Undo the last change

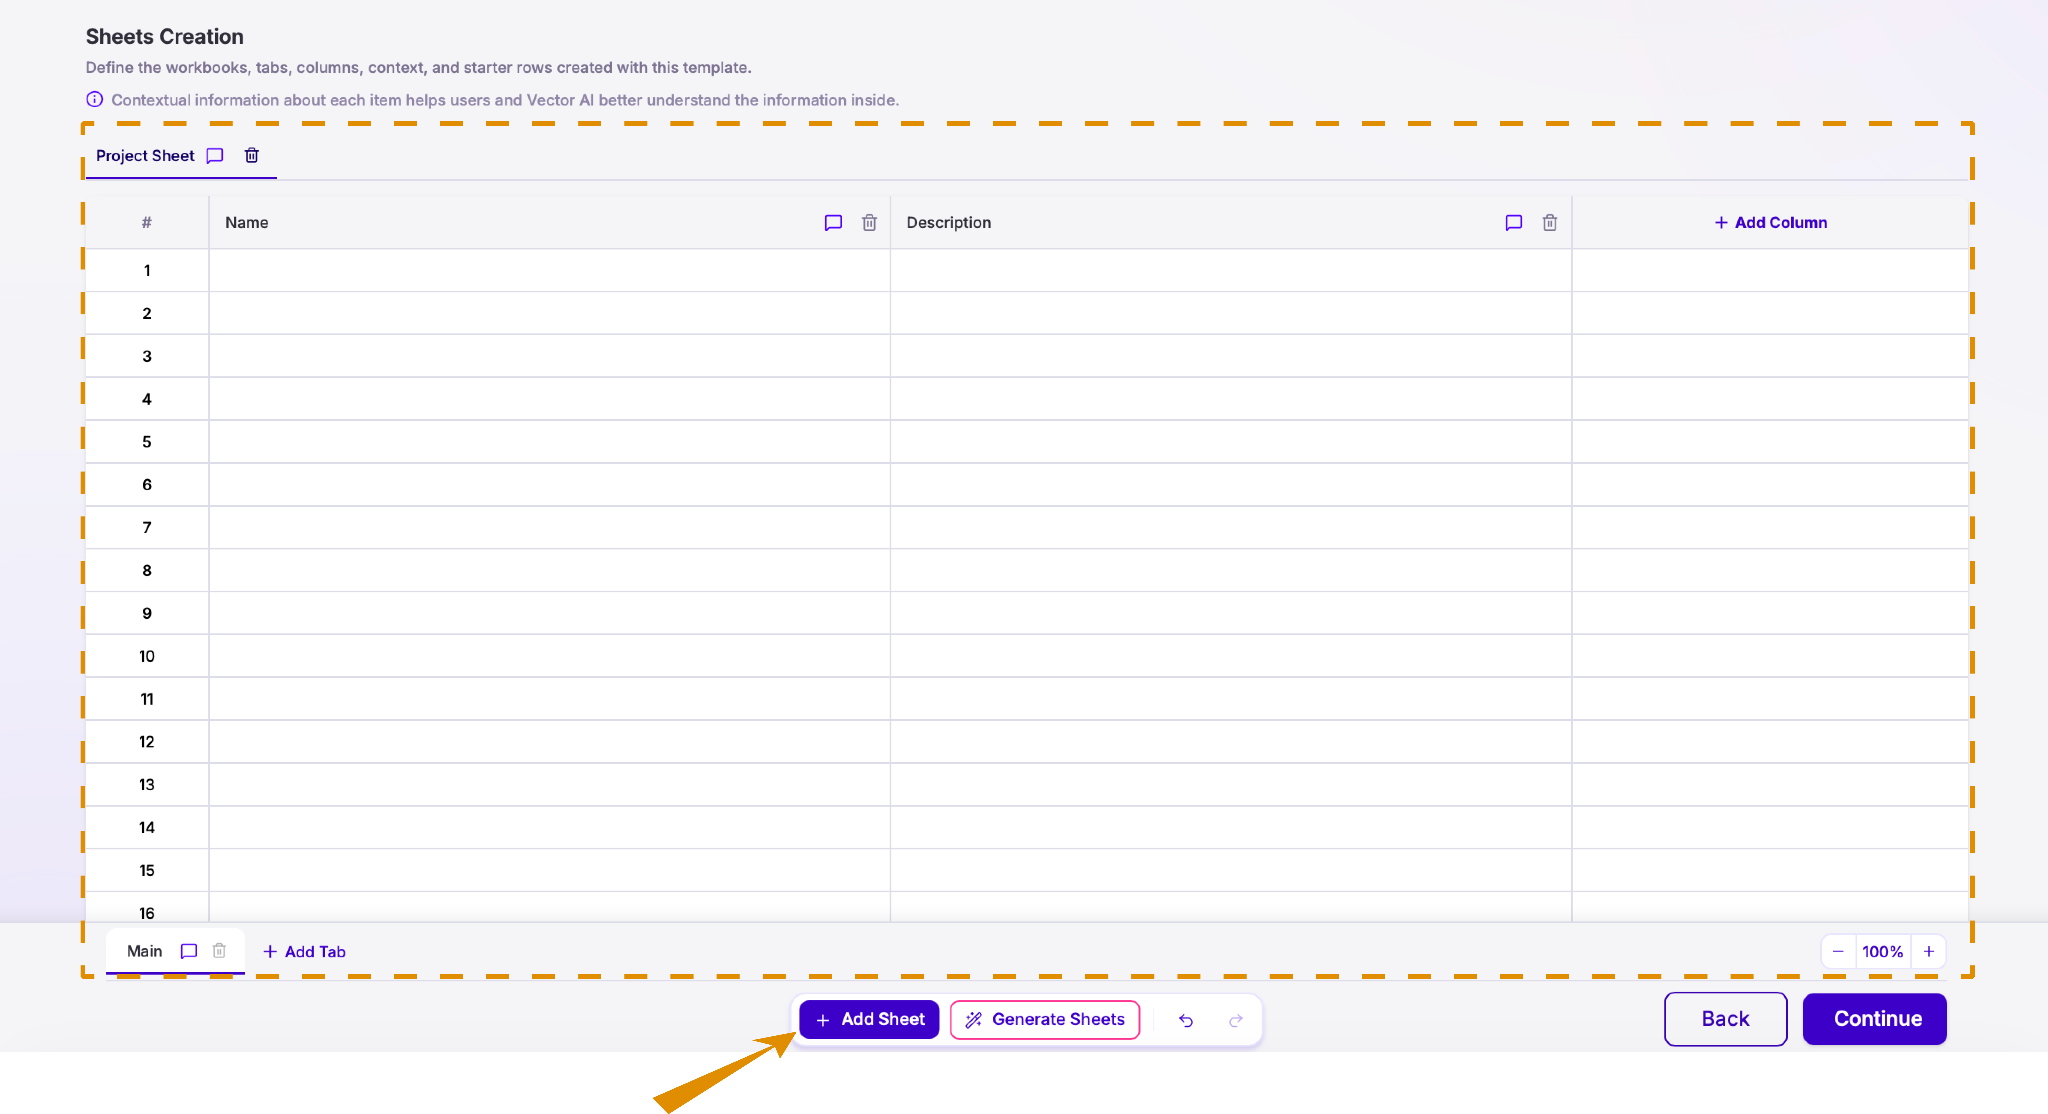point(1186,1020)
